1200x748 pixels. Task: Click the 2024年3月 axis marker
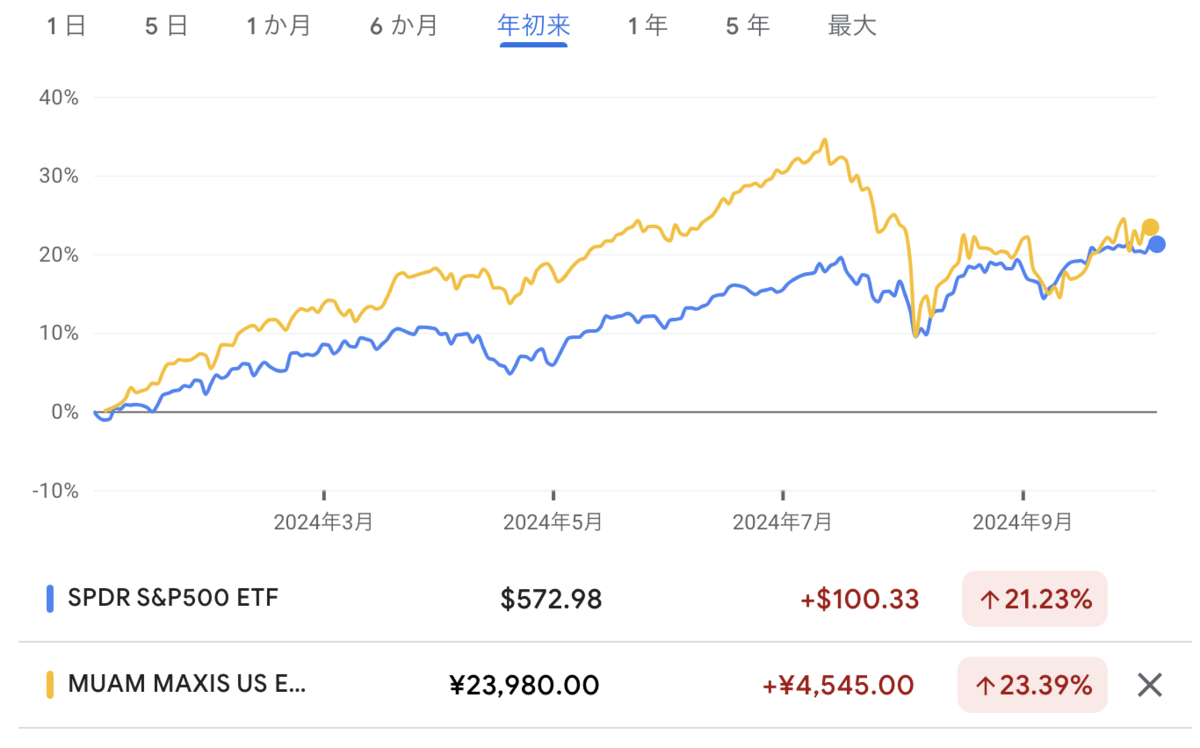324,522
